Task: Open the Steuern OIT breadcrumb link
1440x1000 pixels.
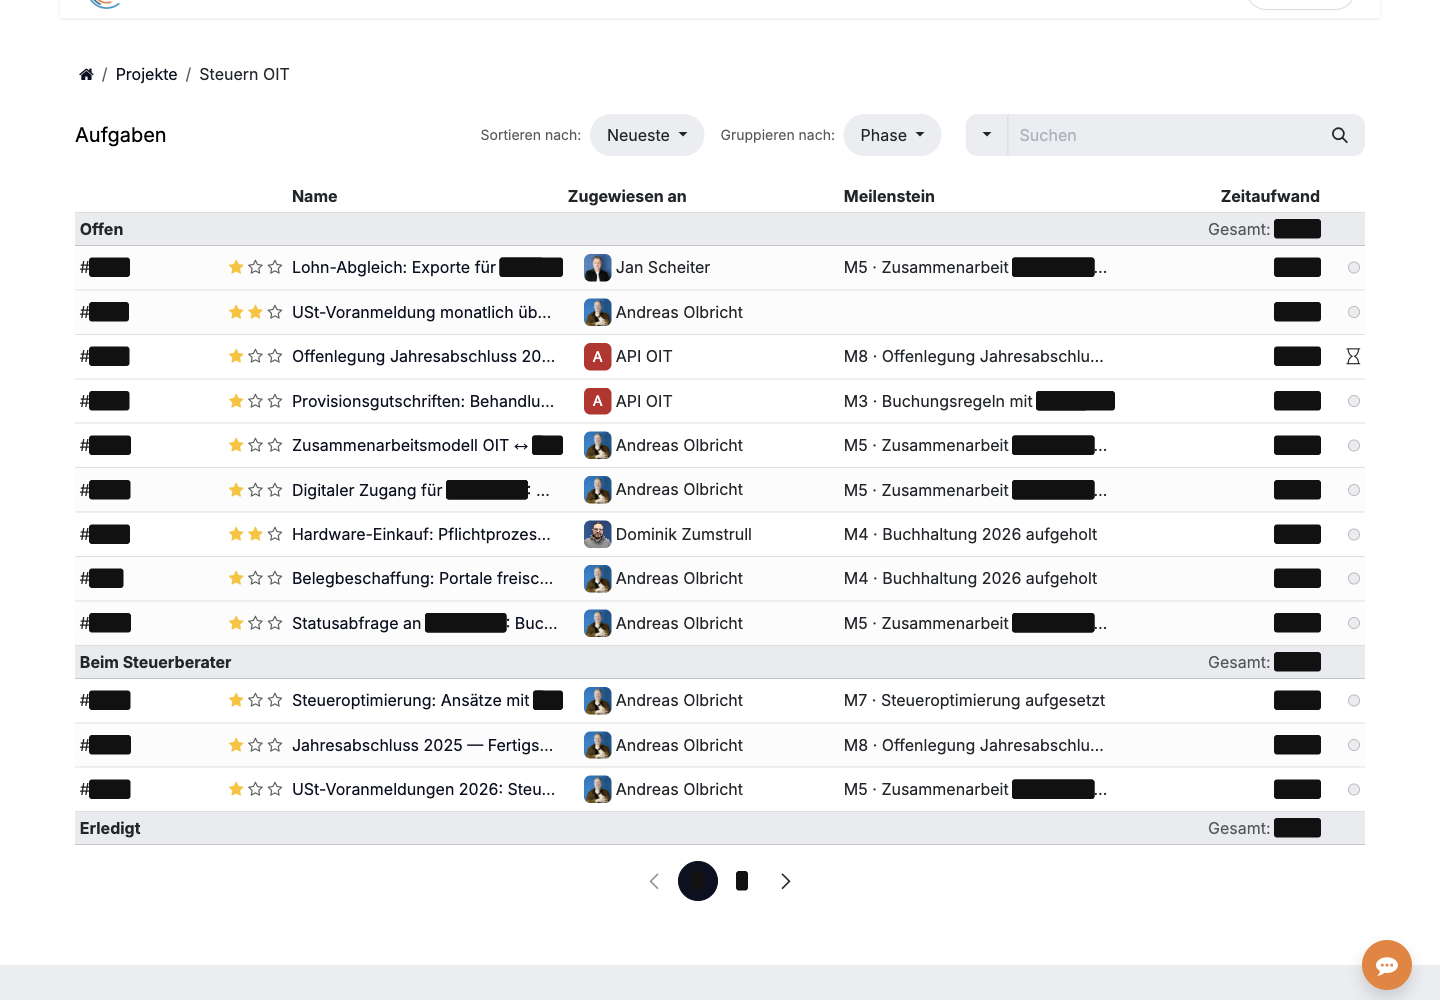Action: pyautogui.click(x=244, y=74)
